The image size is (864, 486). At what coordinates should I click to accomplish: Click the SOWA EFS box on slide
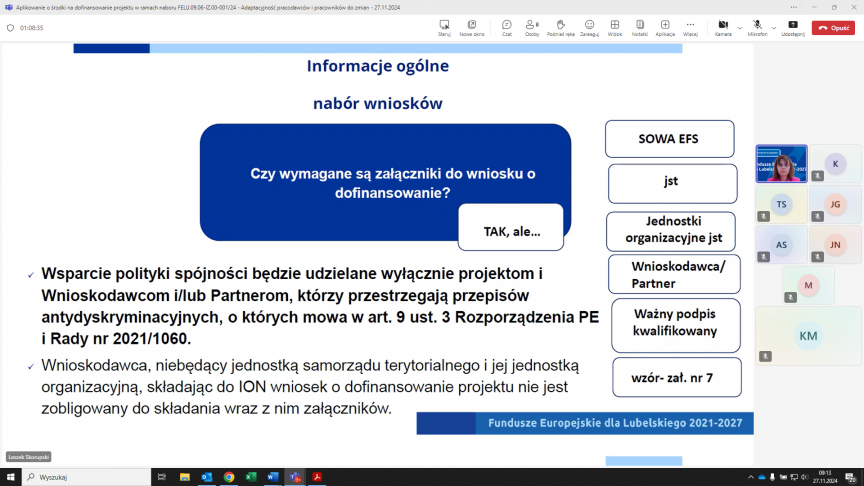[669, 139]
